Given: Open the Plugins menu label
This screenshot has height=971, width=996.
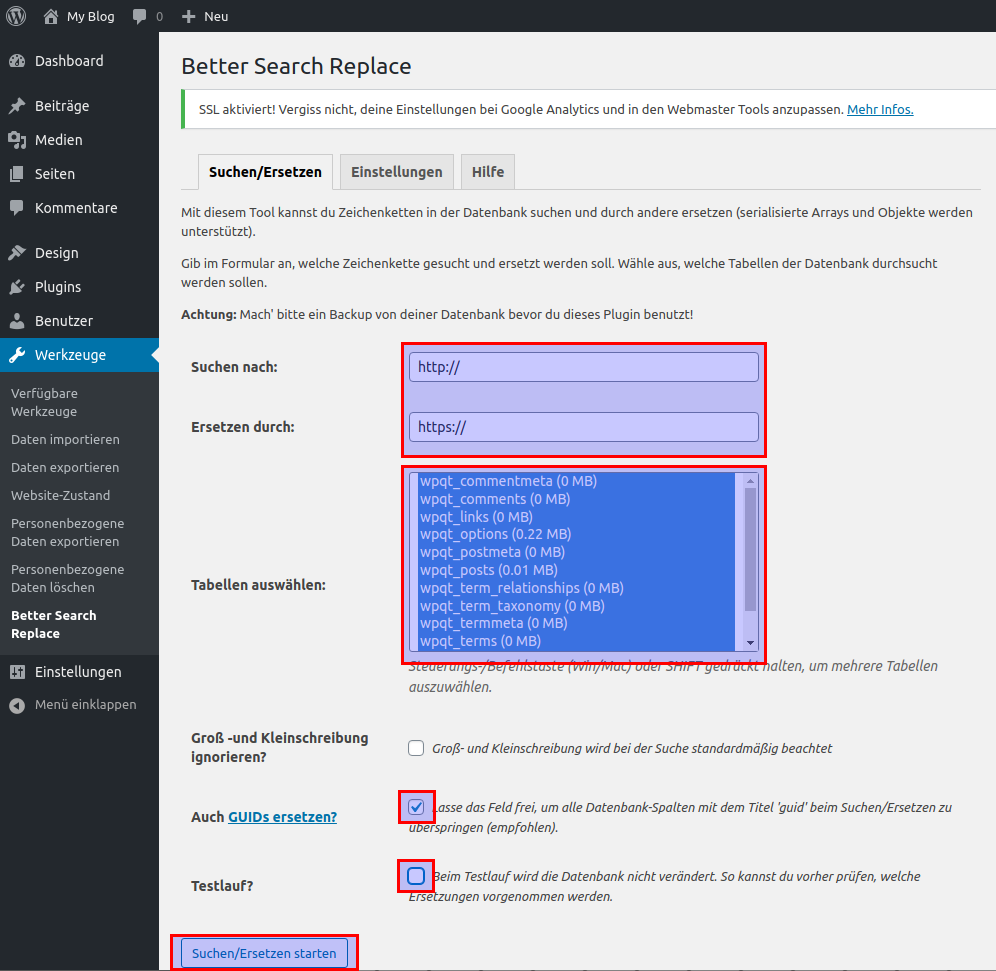Looking at the screenshot, I should [58, 287].
